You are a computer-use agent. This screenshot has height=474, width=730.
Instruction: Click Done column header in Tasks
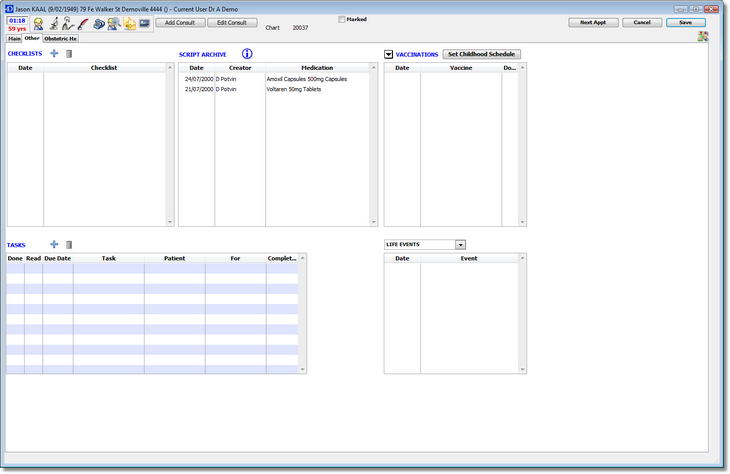(15, 258)
